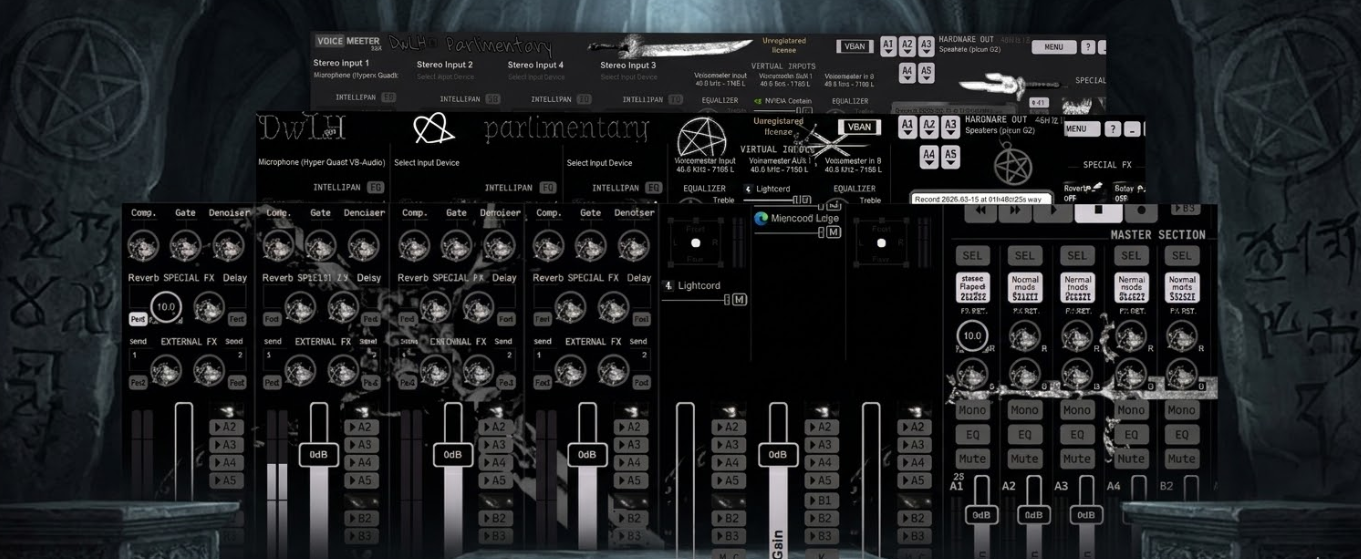Open Select Input Device under the heart logo
Viewport: 1361px width, 559px height.
(x=427, y=163)
